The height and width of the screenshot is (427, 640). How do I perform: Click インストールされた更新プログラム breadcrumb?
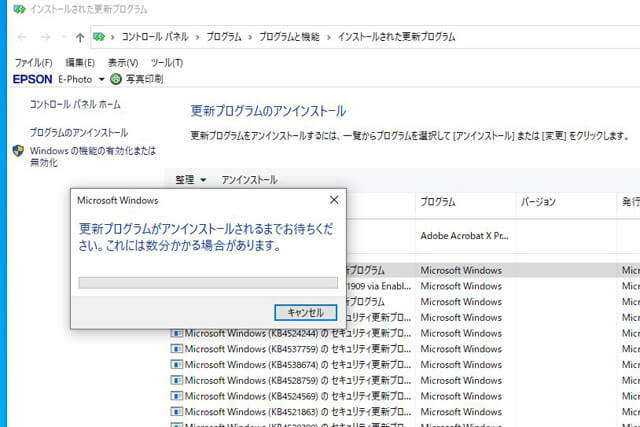[396, 37]
